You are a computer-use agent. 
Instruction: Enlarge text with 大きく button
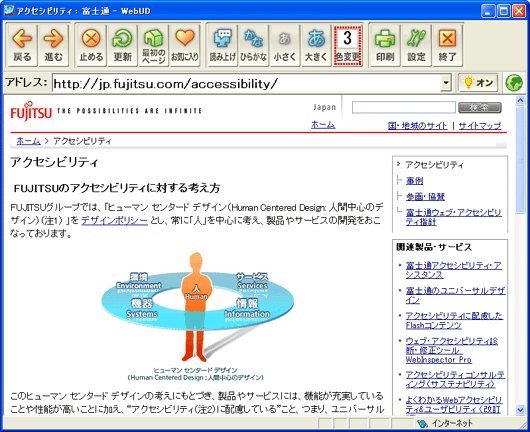[316, 45]
